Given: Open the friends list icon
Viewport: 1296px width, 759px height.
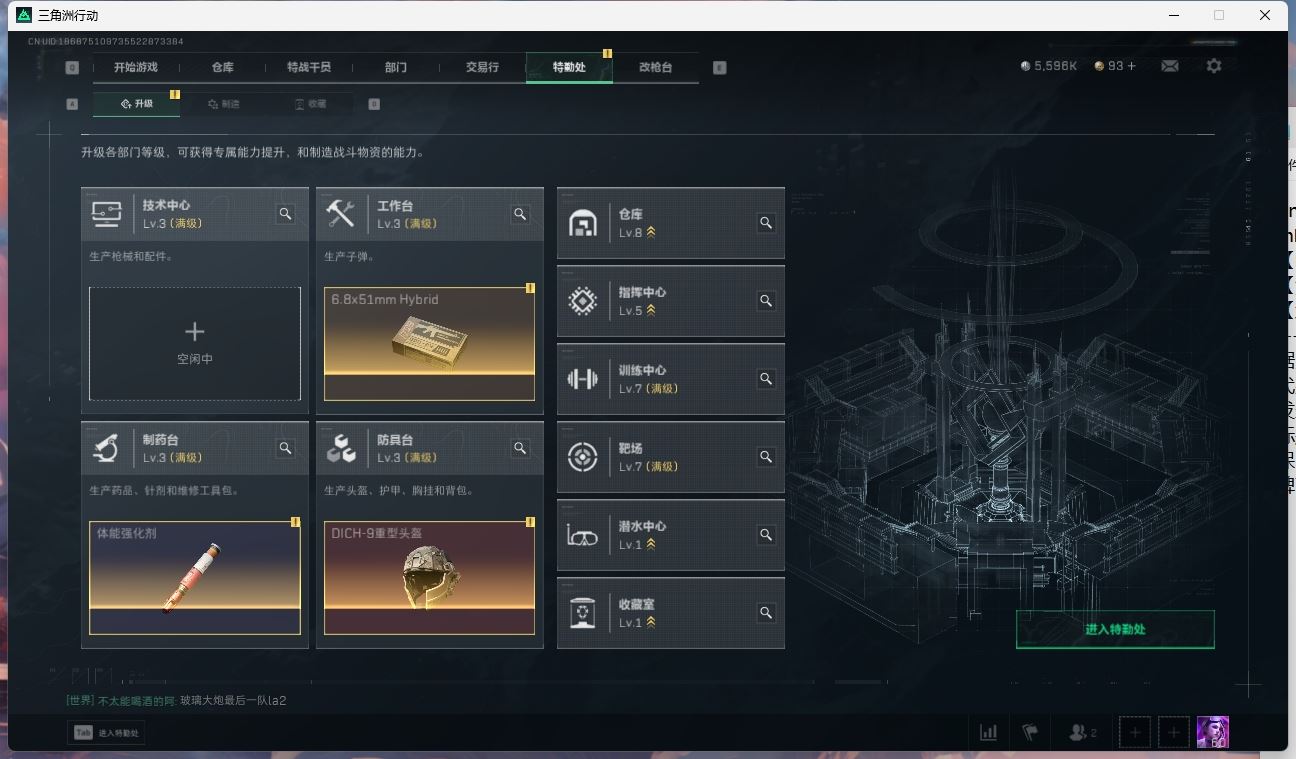Looking at the screenshot, I should [x=1083, y=732].
